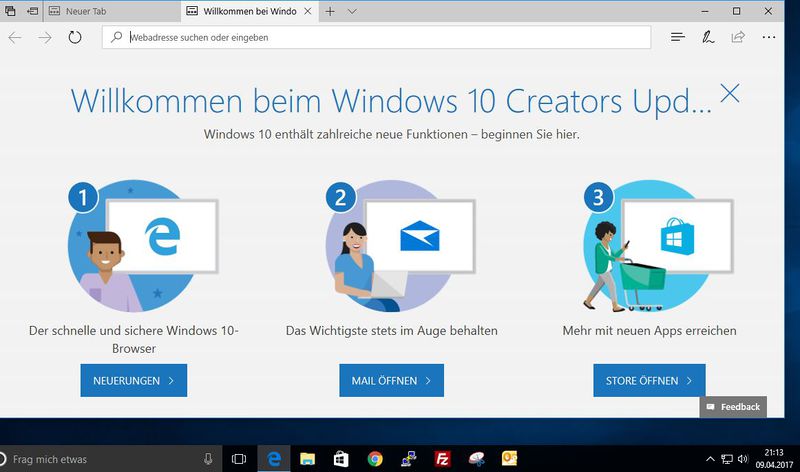Click text Mehr mit neuen Apps erreichen
Viewport: 800px width, 472px height.
(x=649, y=331)
